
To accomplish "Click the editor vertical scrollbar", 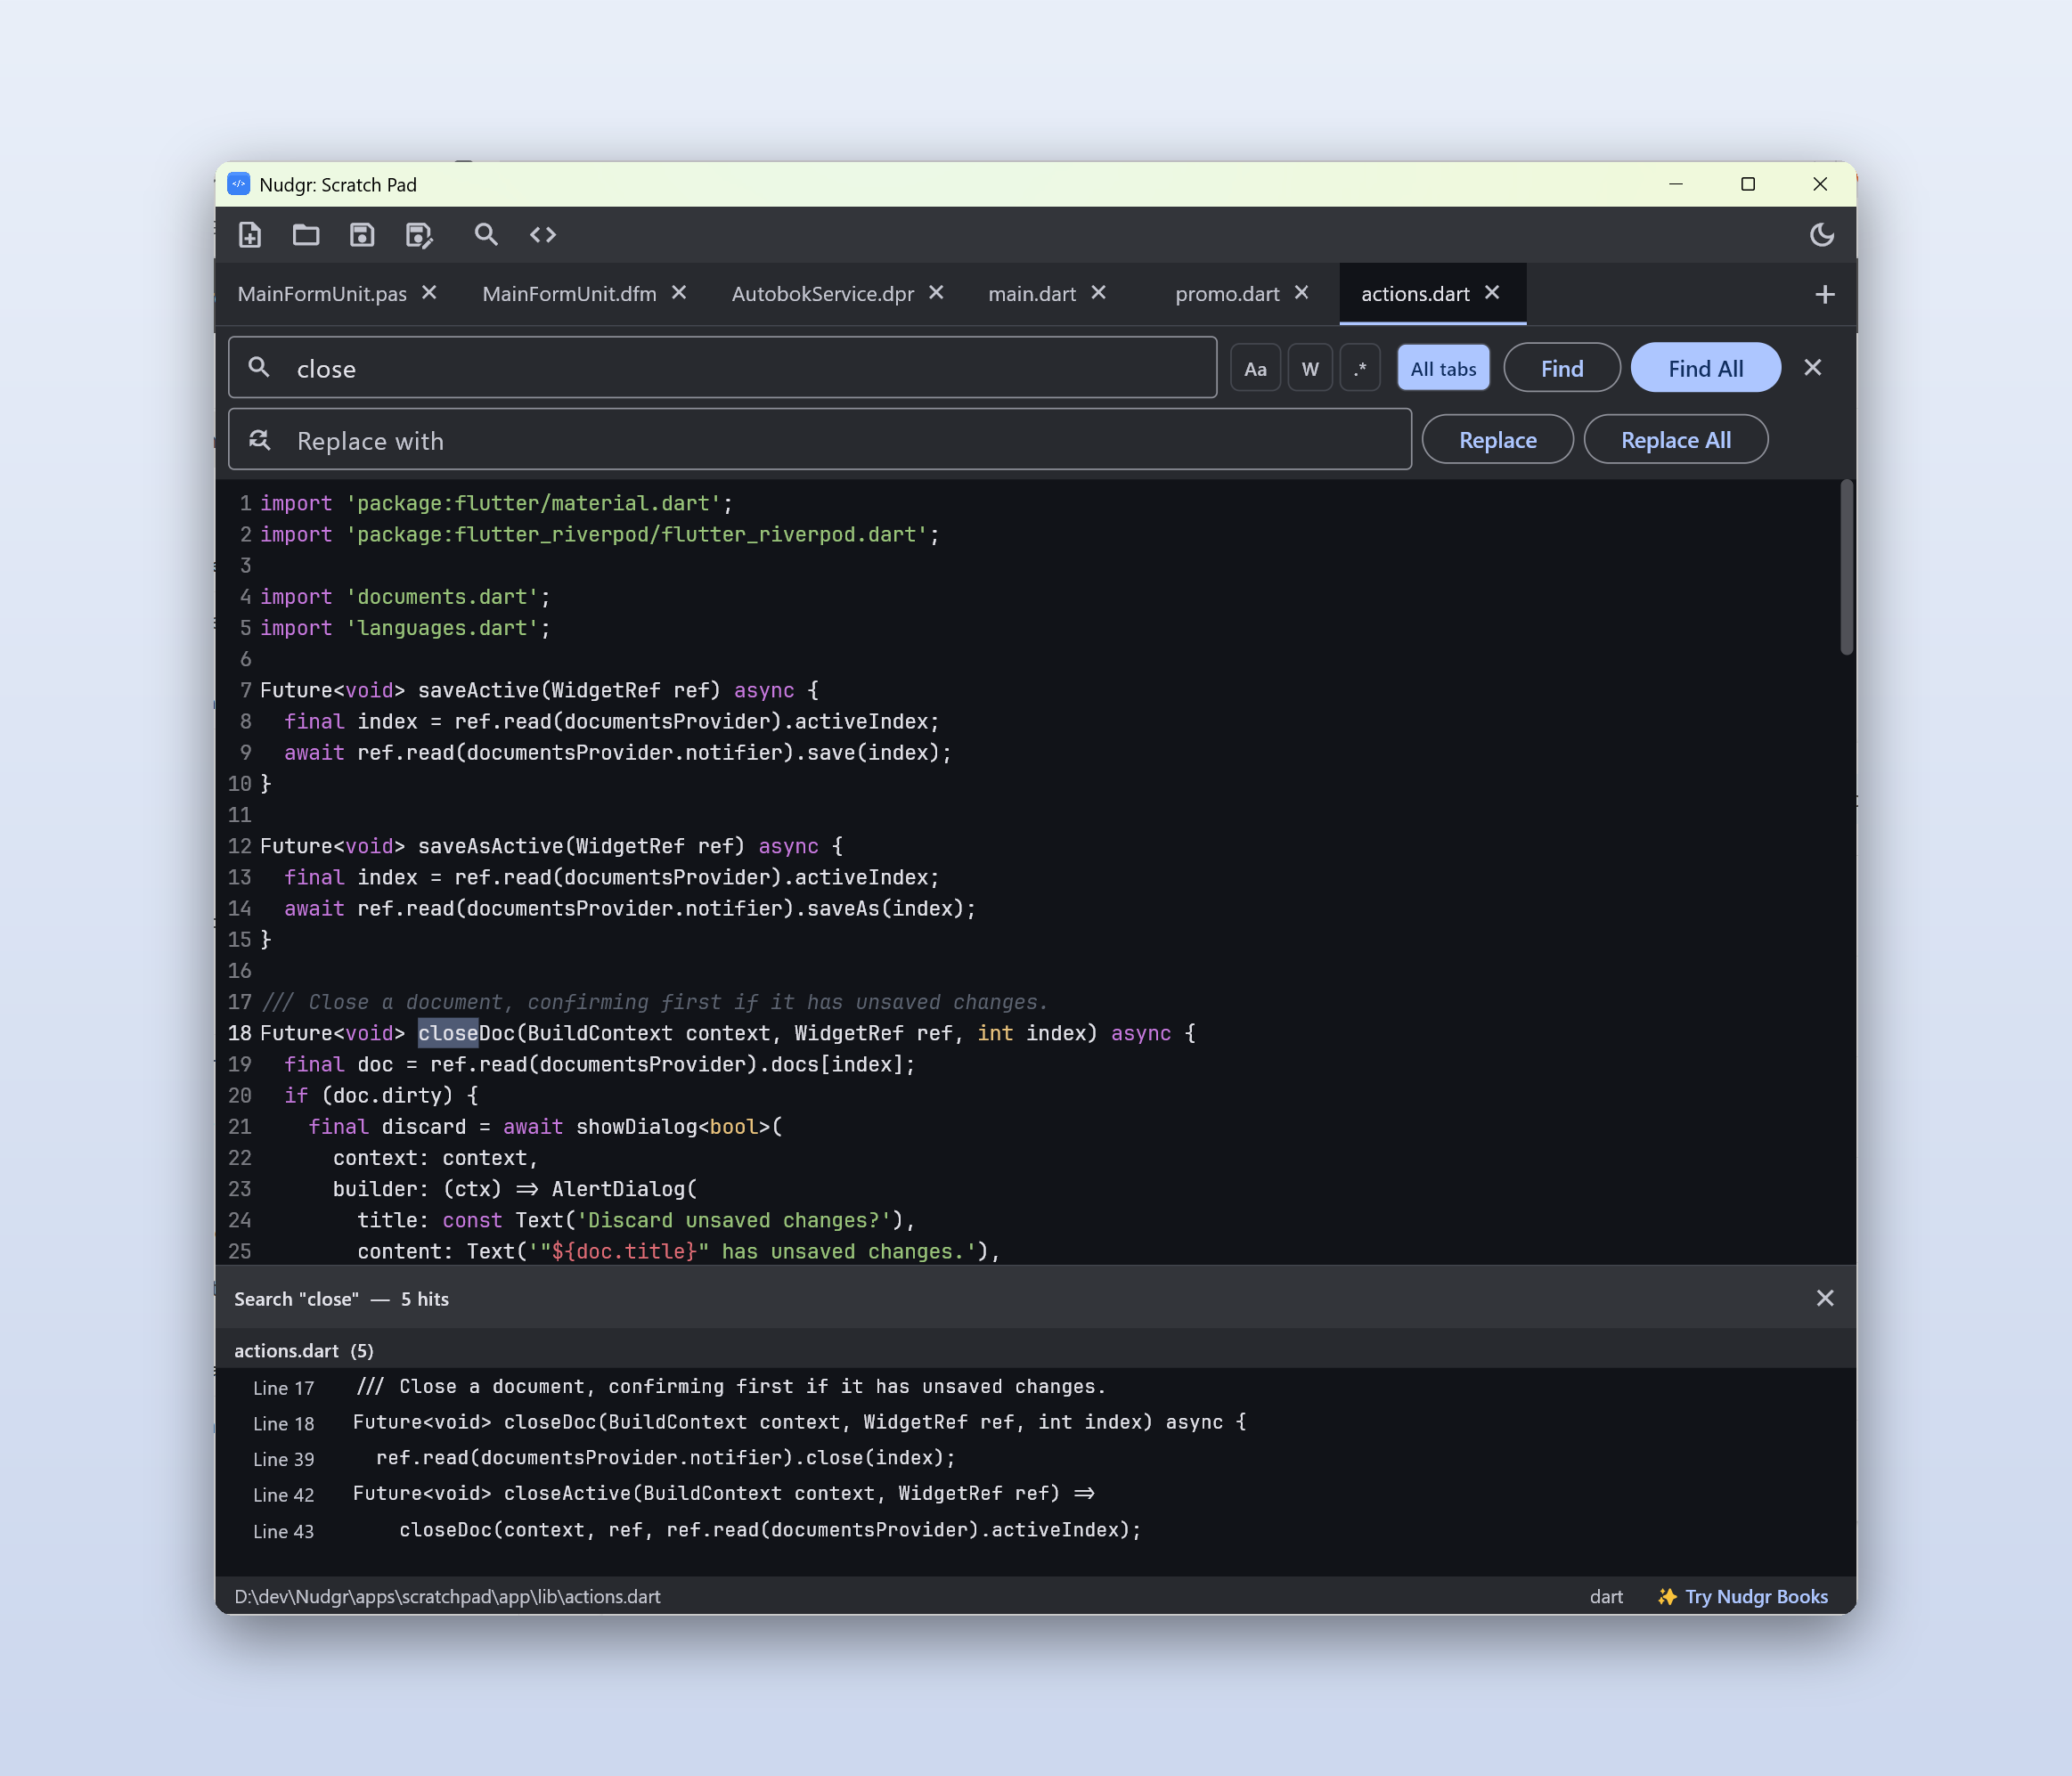I will [1847, 568].
